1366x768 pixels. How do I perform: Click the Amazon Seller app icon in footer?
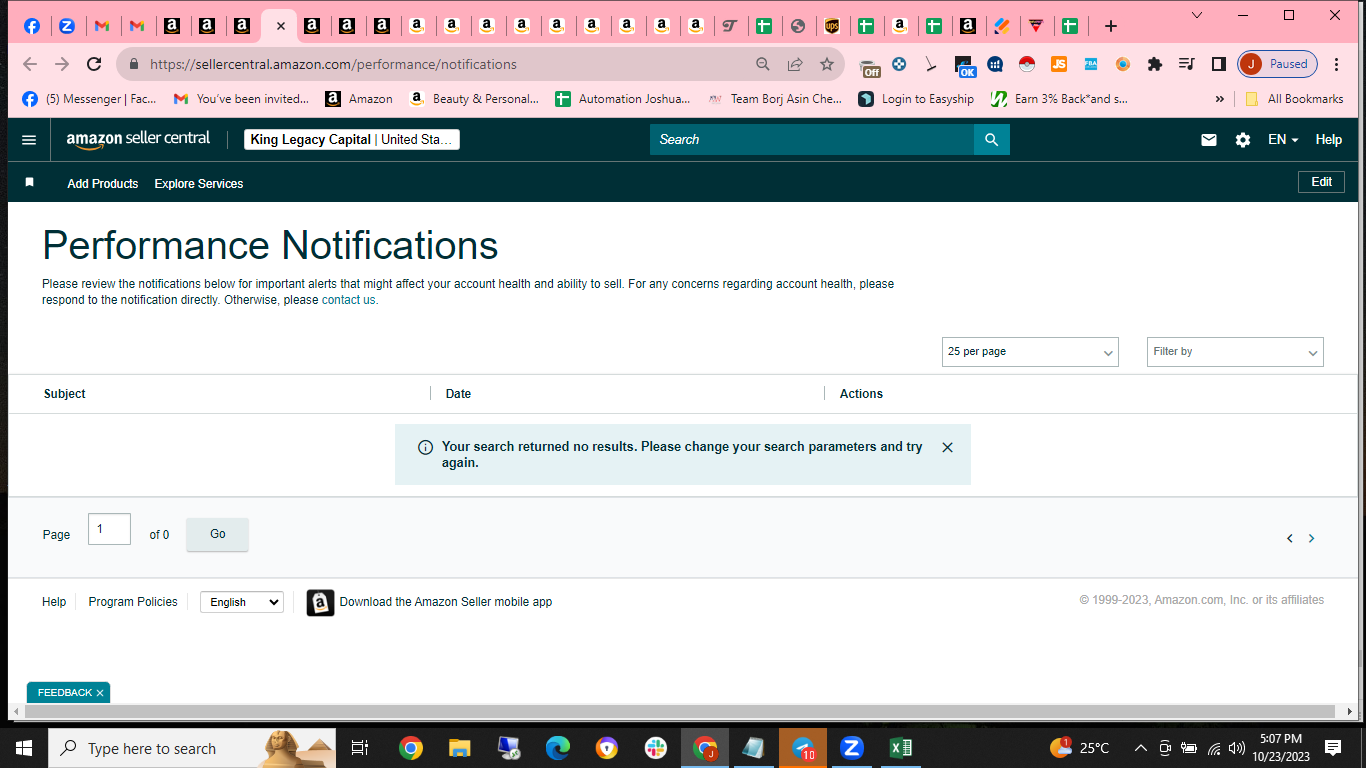tap(320, 602)
